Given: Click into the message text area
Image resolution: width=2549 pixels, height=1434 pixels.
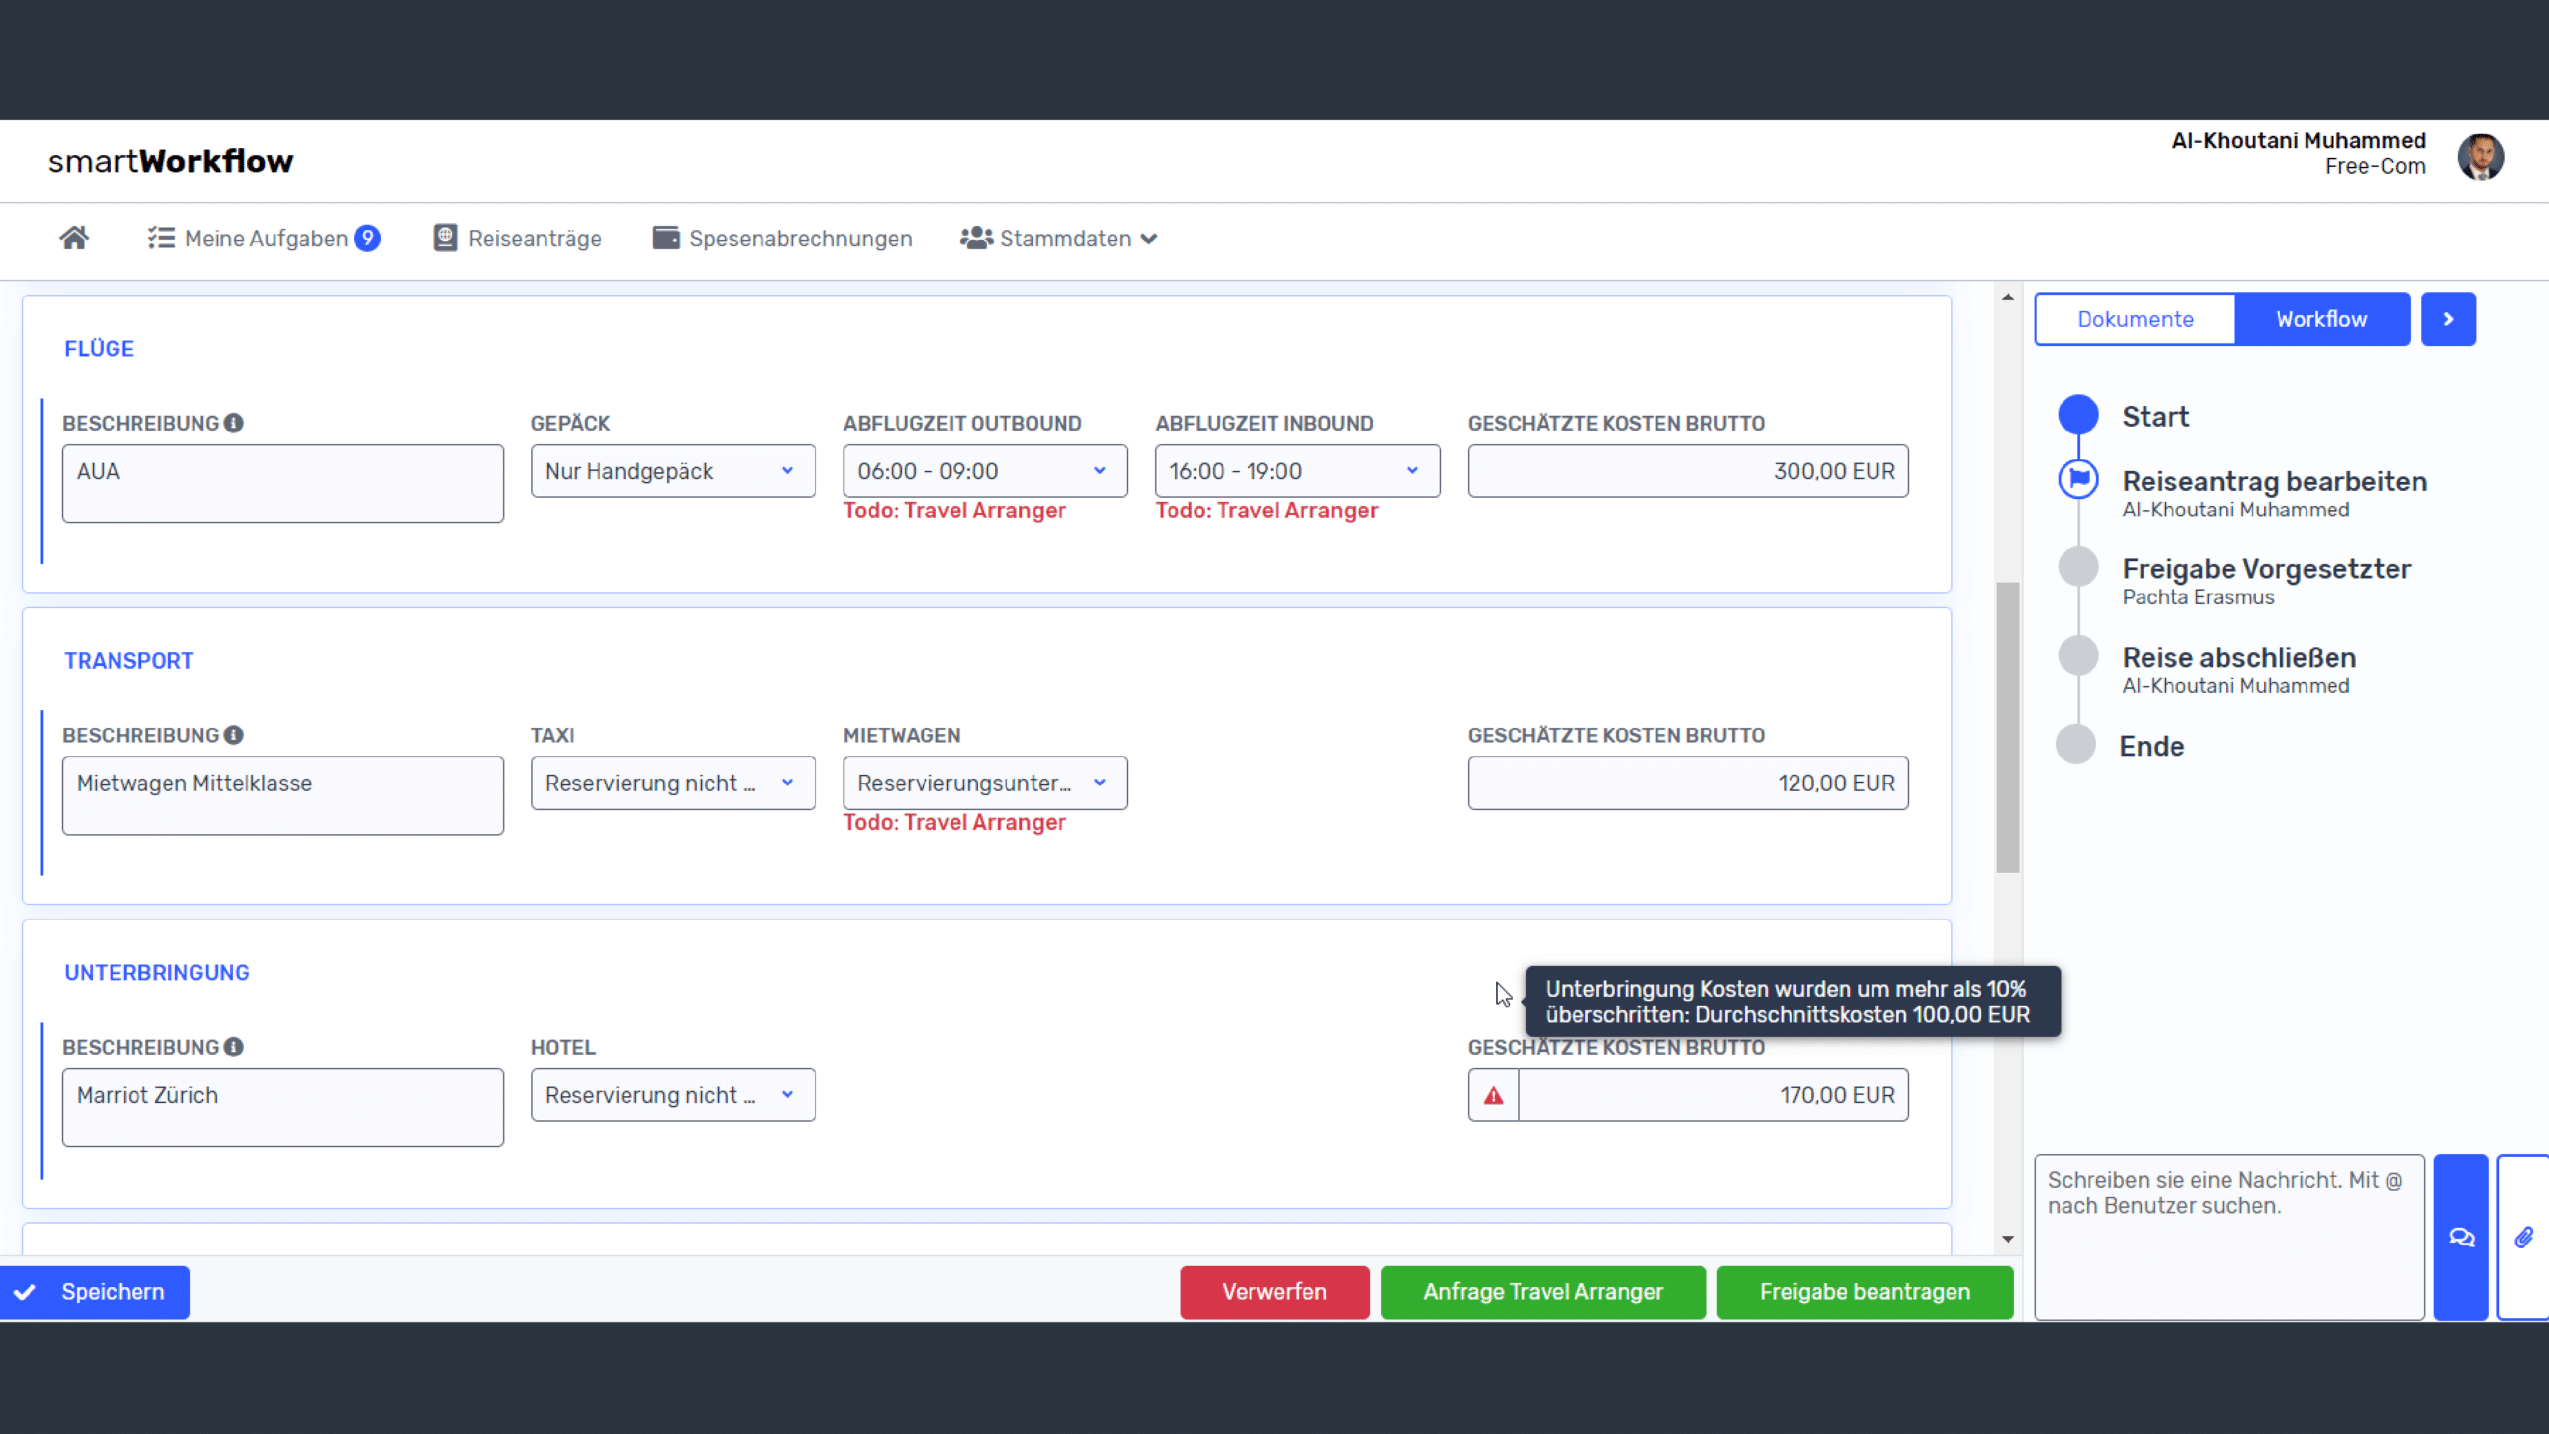Looking at the screenshot, I should click(2229, 1237).
